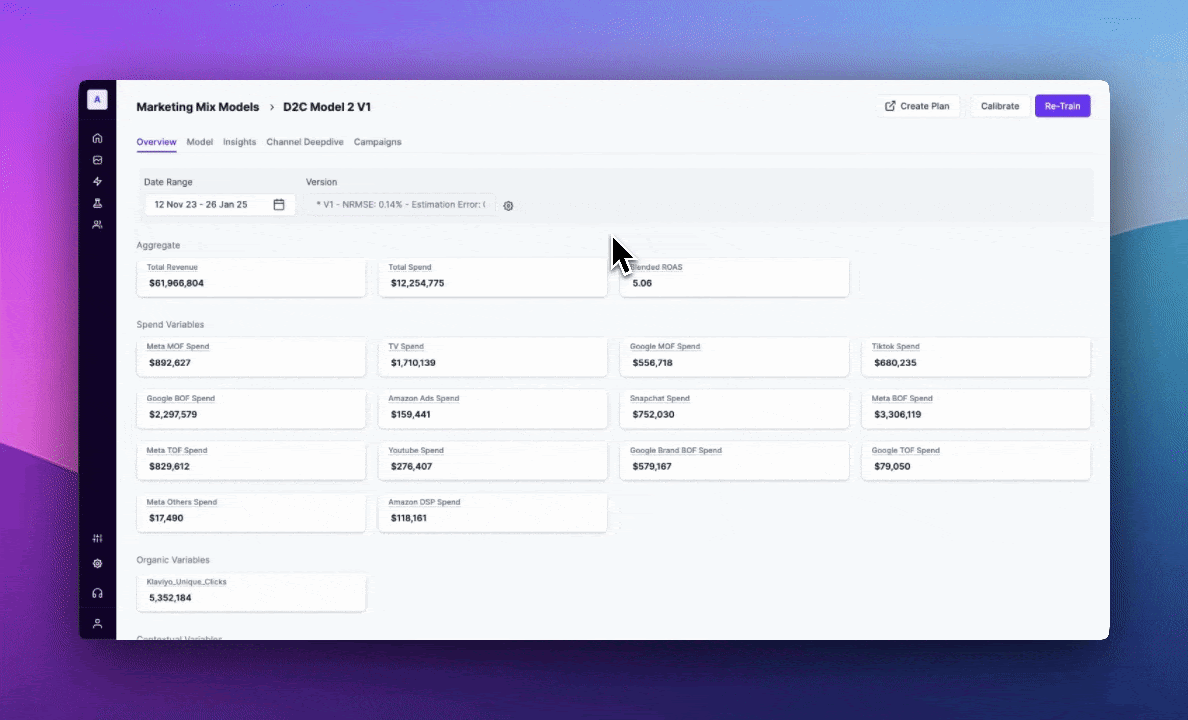
Task: Open the Channel Deepdive tab
Action: (304, 142)
